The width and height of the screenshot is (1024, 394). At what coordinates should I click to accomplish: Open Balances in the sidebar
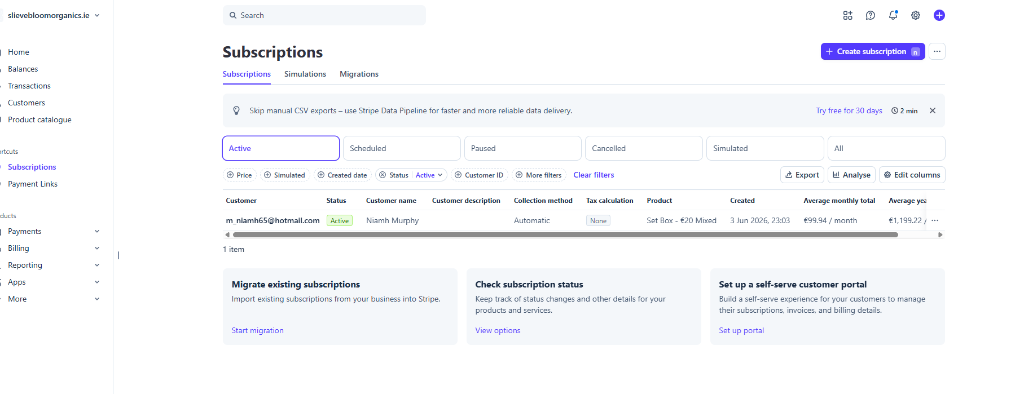tap(23, 69)
